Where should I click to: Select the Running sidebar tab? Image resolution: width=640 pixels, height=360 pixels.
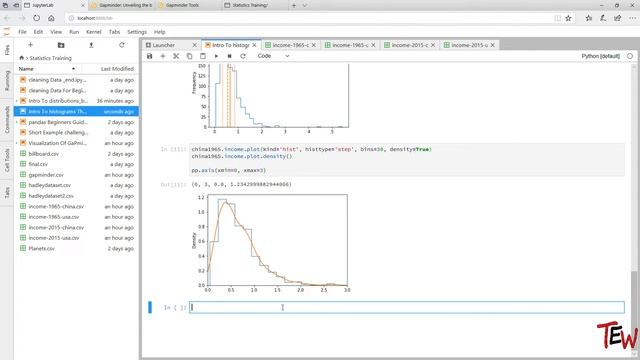point(7,80)
